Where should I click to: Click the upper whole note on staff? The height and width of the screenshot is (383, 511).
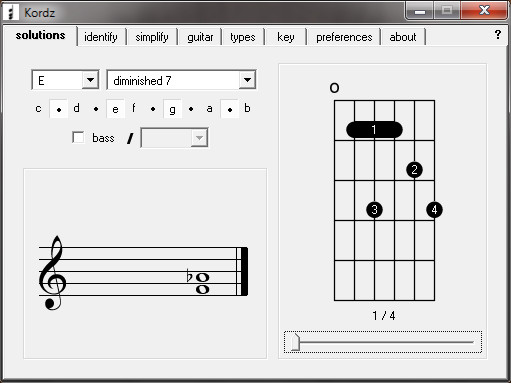[x=203, y=277]
